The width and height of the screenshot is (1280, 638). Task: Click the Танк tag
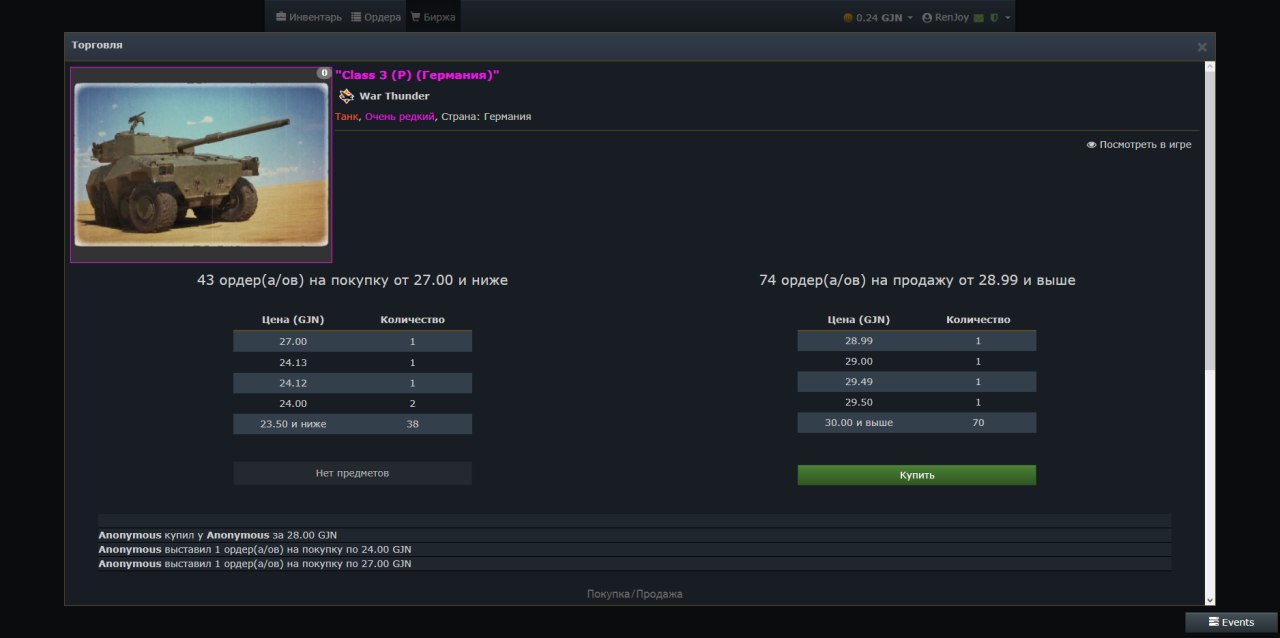point(346,116)
